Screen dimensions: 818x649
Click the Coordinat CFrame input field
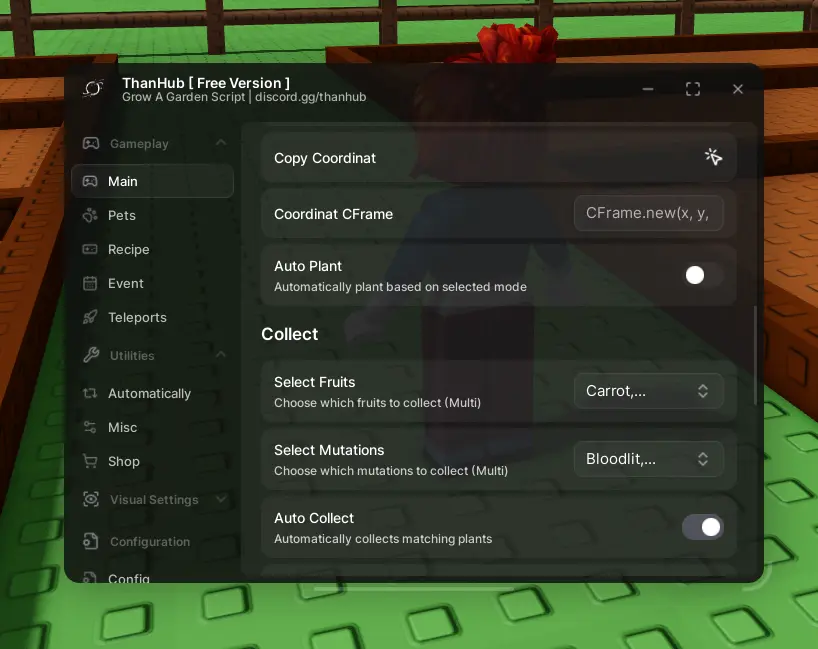coord(648,213)
